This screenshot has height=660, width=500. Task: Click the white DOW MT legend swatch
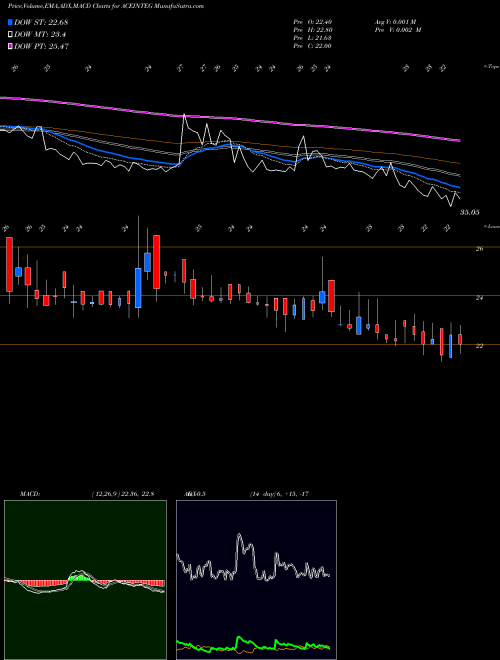click(10, 35)
